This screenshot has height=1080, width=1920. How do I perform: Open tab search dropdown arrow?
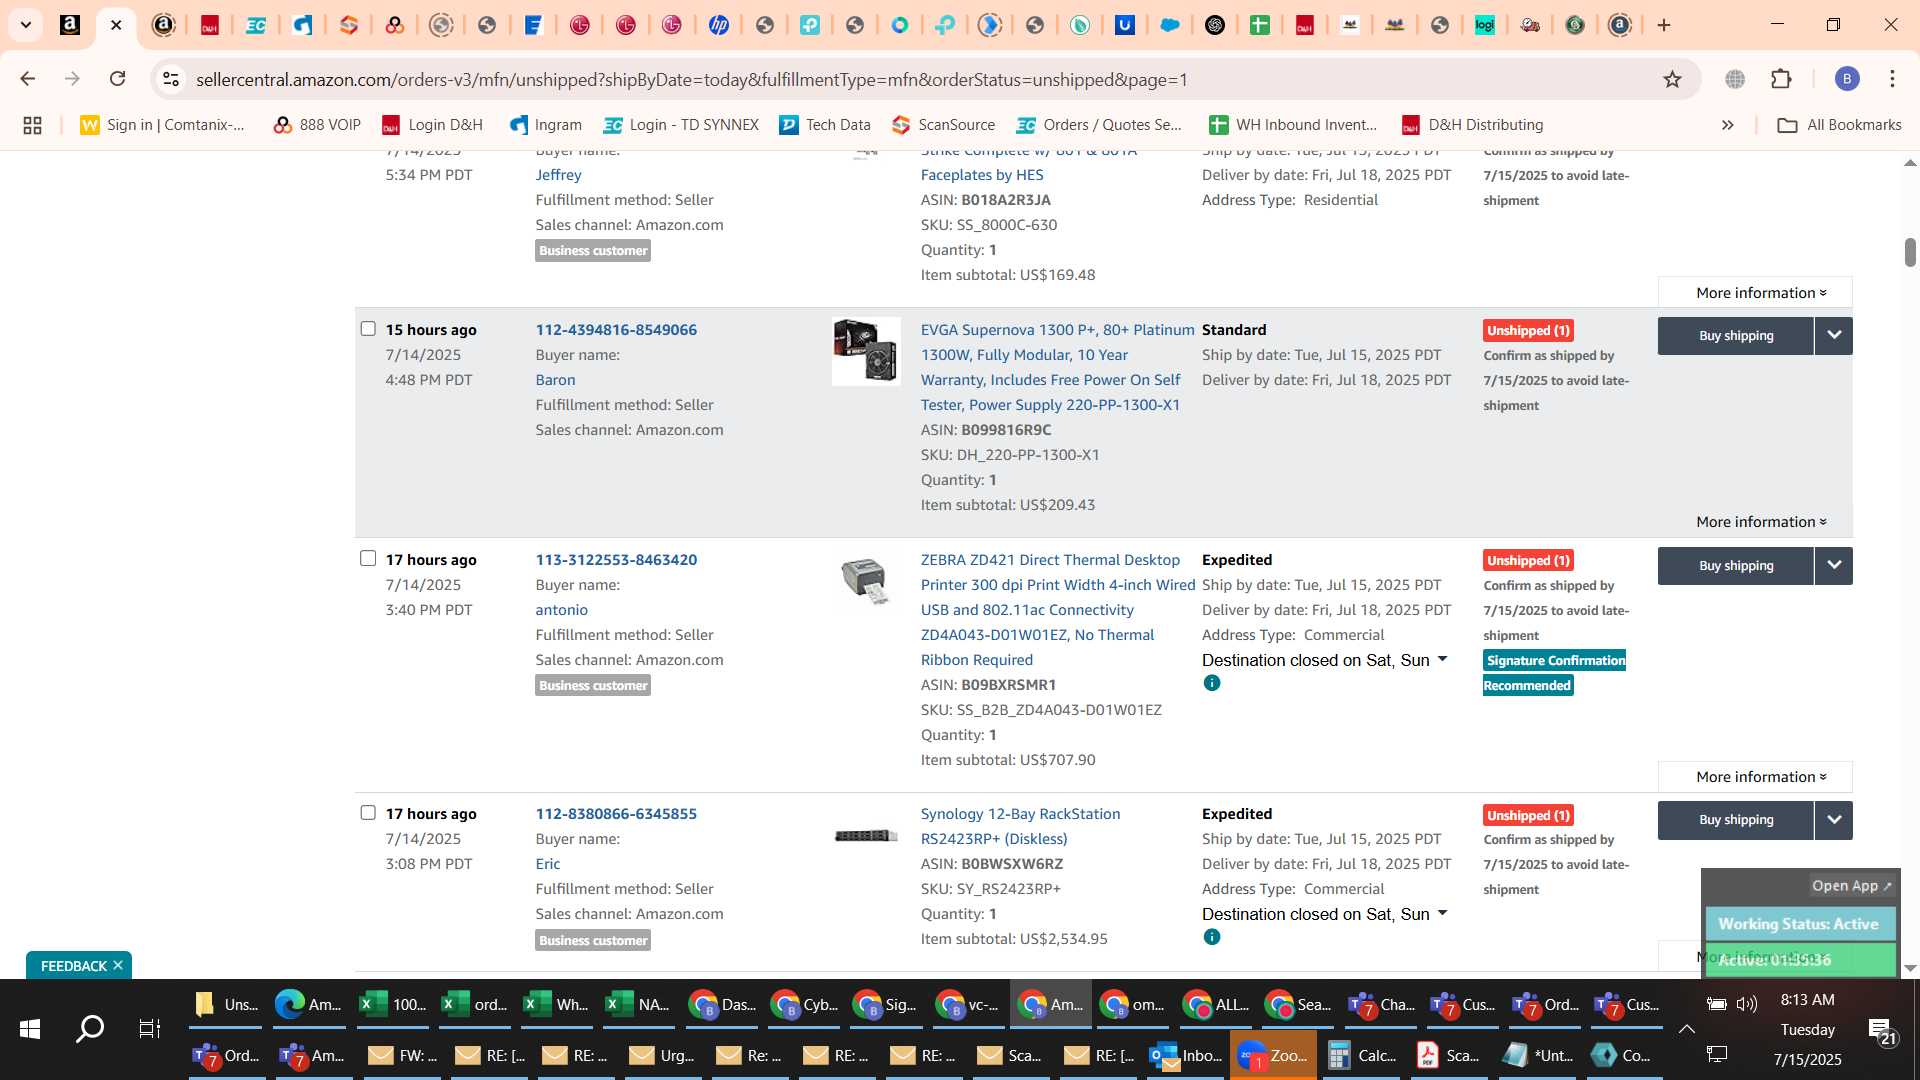point(26,25)
